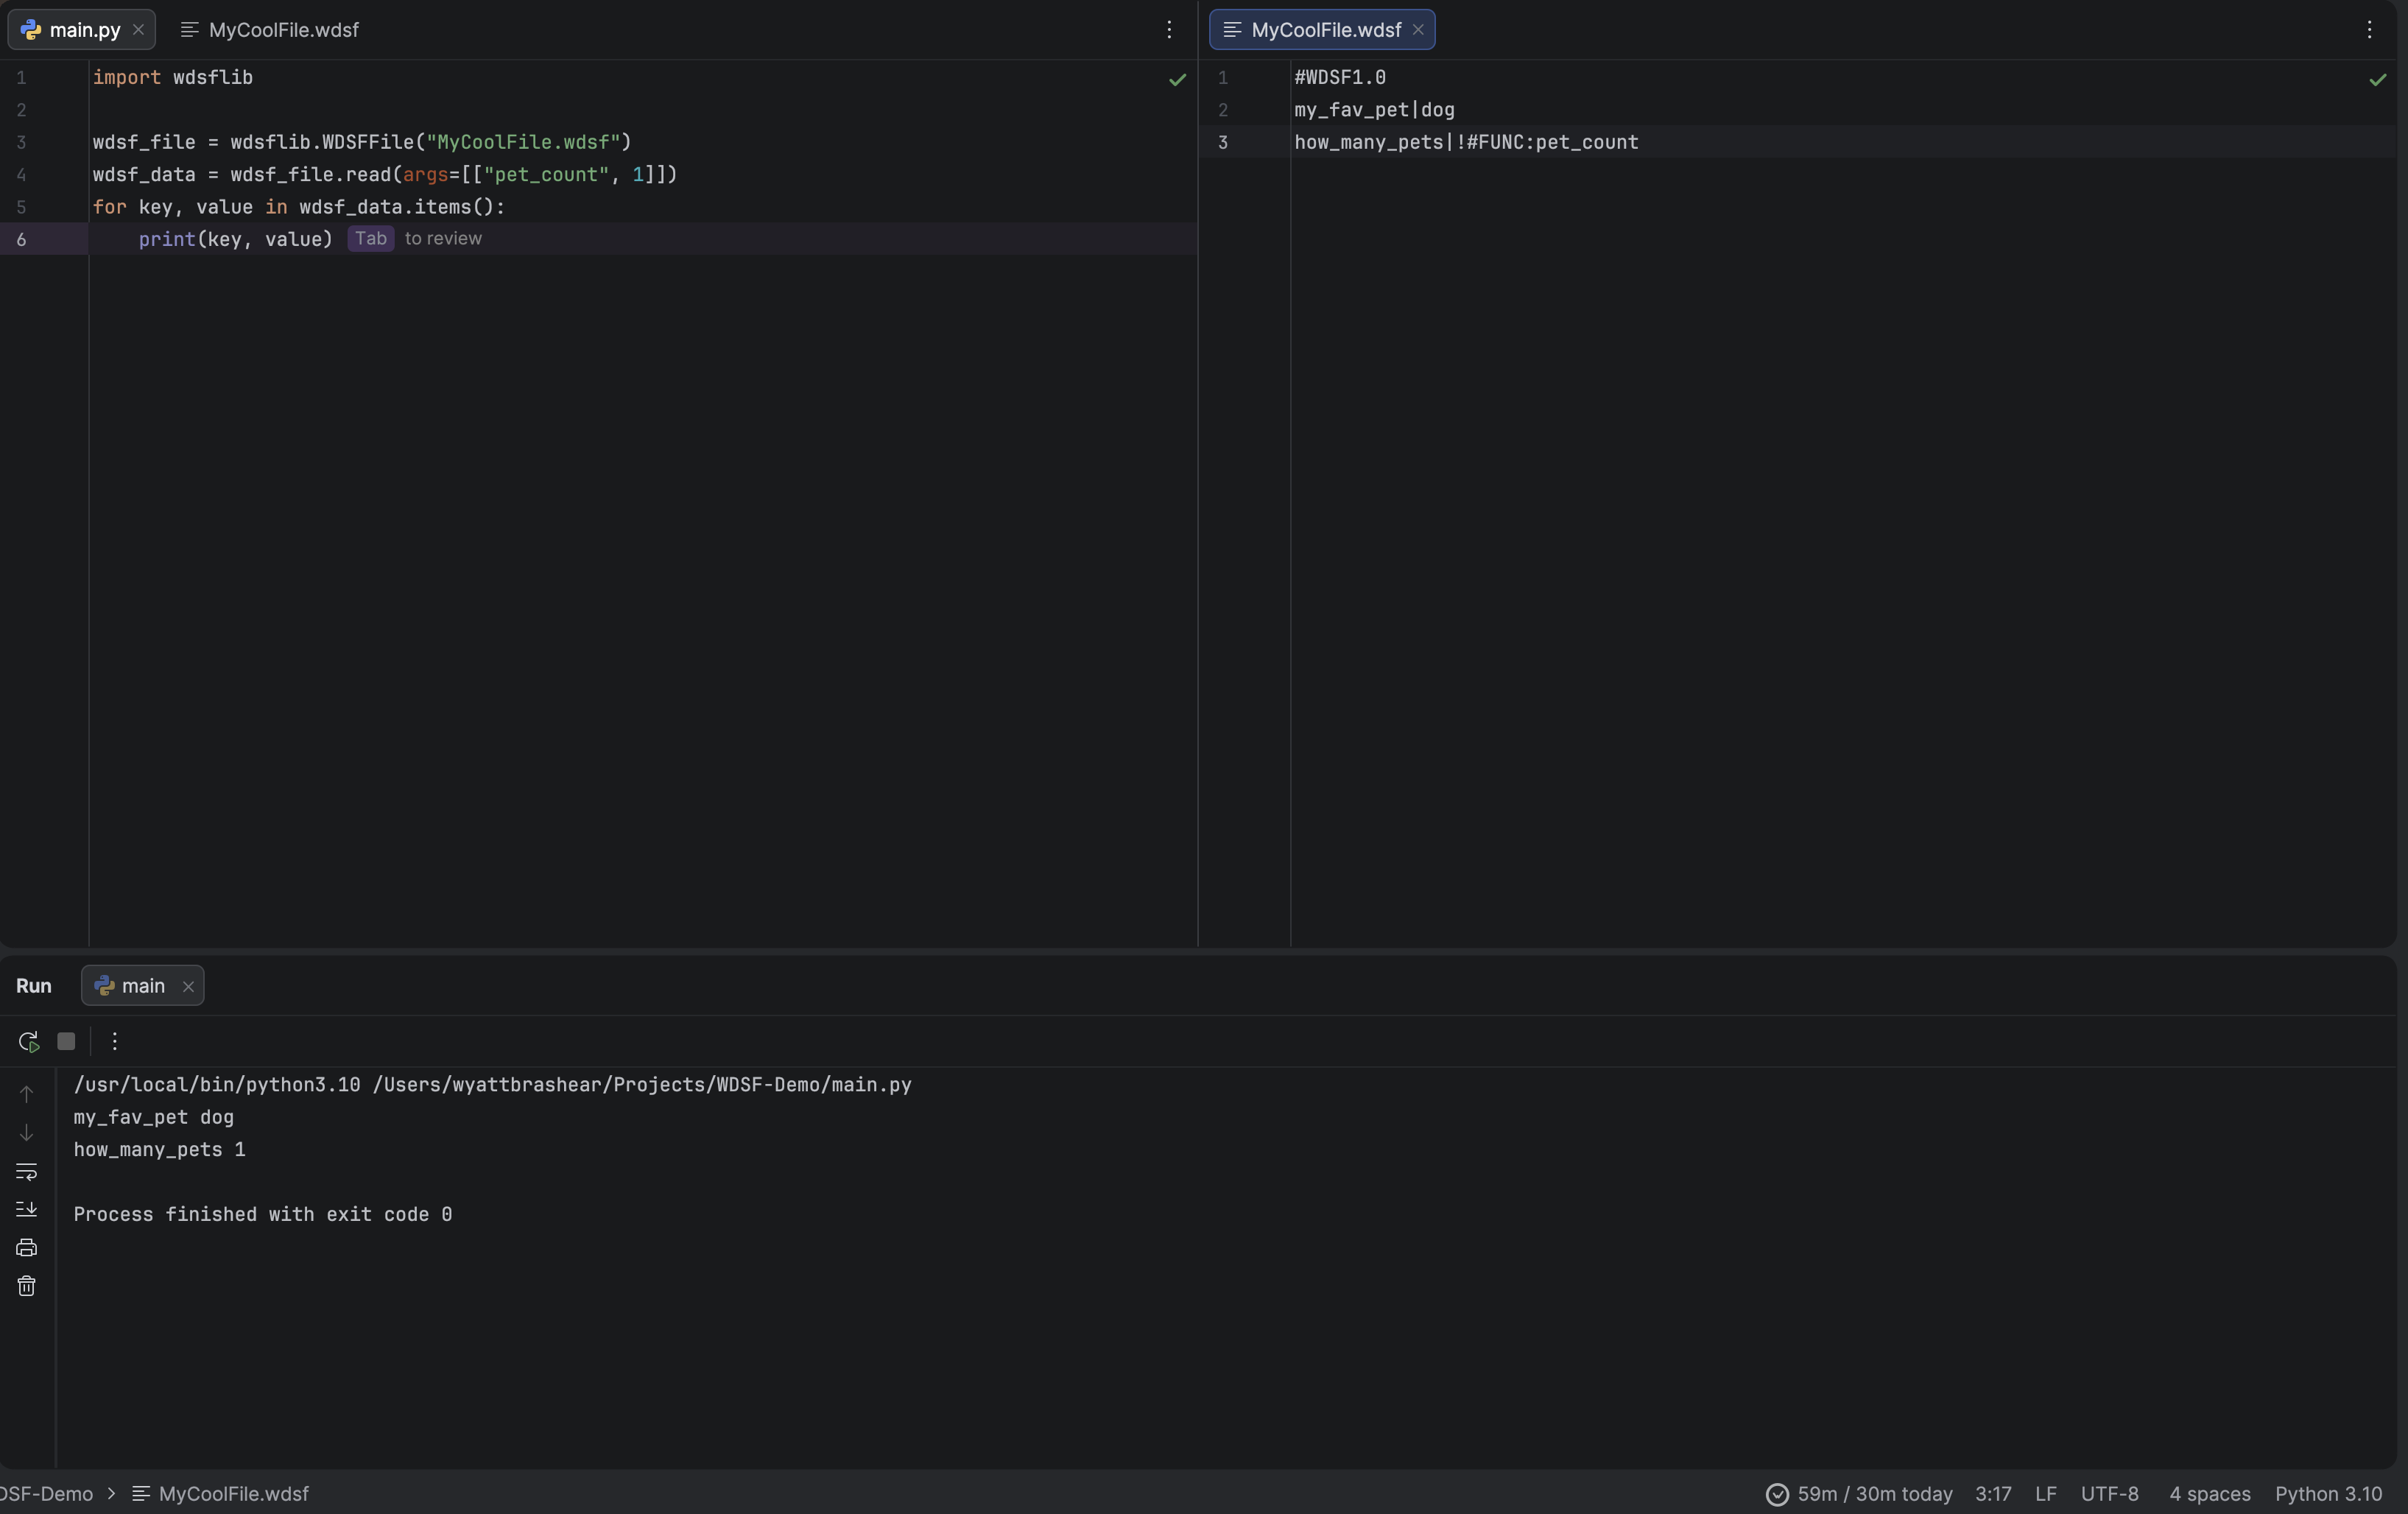Click cursor position 3:17 indicator
Screen dimensions: 2408x1514
click(x=1993, y=1494)
